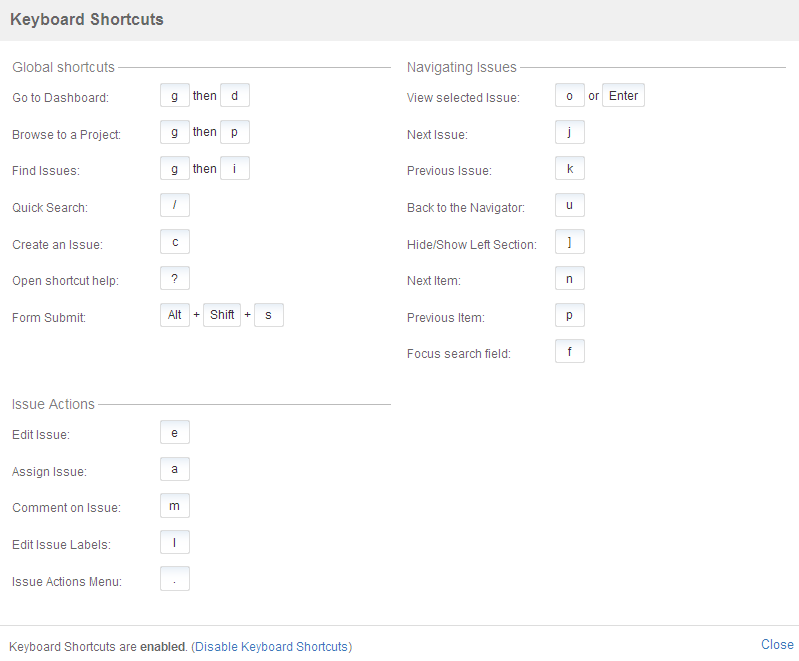The width and height of the screenshot is (799, 661).
Task: Click the 'e' key for Edit Issue
Action: point(175,432)
